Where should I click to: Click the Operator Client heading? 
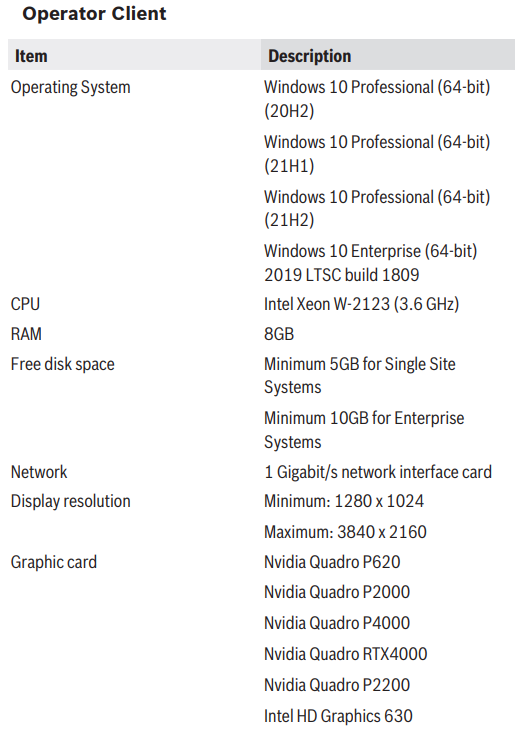(94, 14)
